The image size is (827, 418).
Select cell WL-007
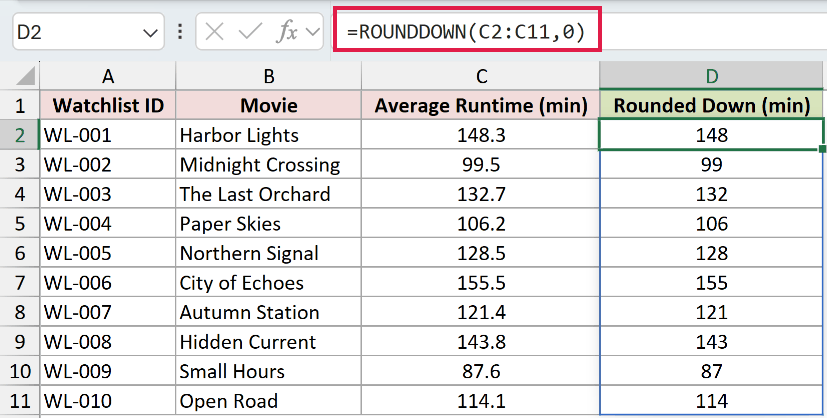coord(108,312)
